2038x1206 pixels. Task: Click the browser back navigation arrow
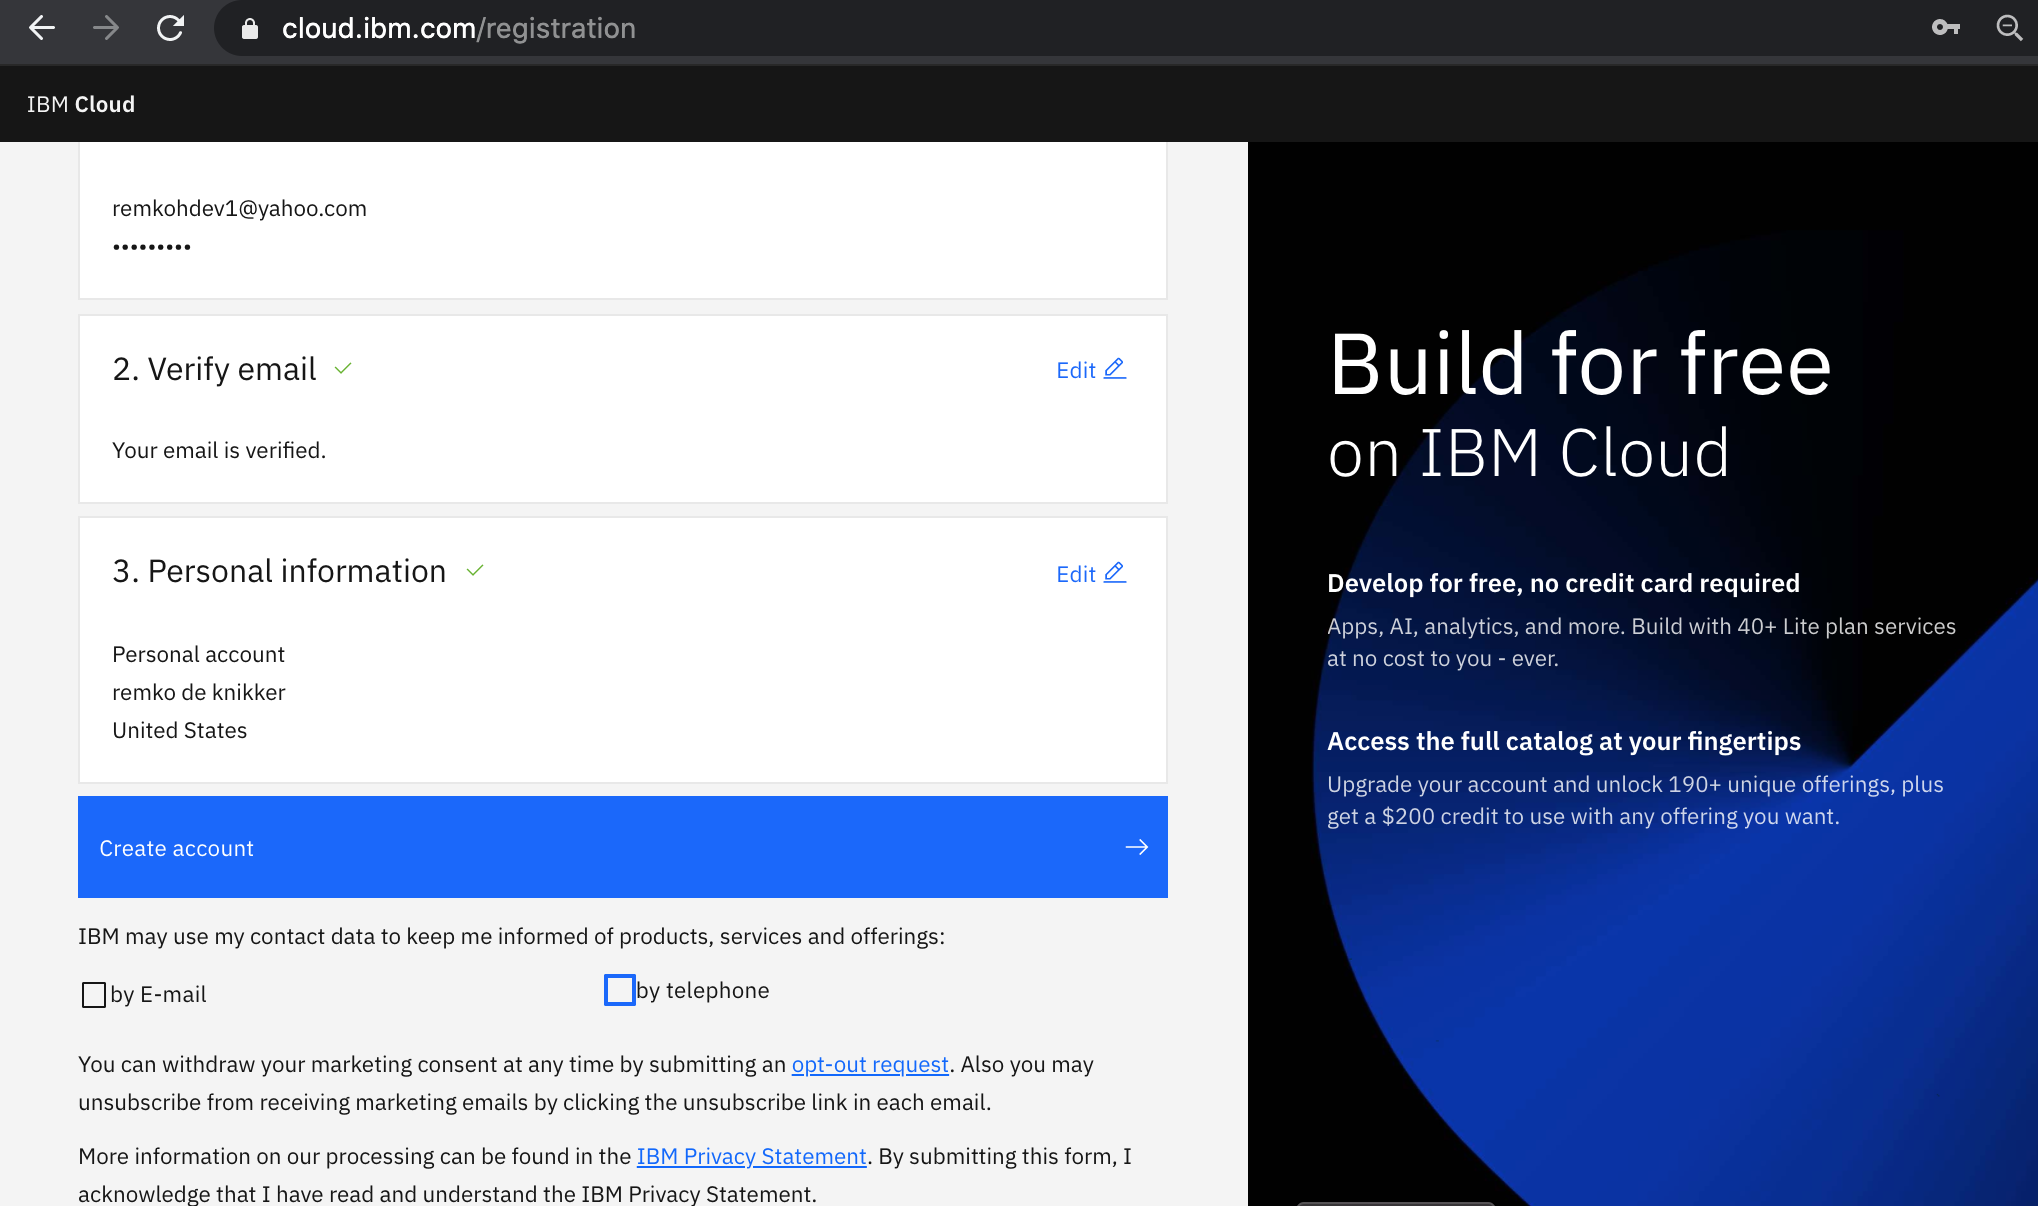pyautogui.click(x=41, y=28)
